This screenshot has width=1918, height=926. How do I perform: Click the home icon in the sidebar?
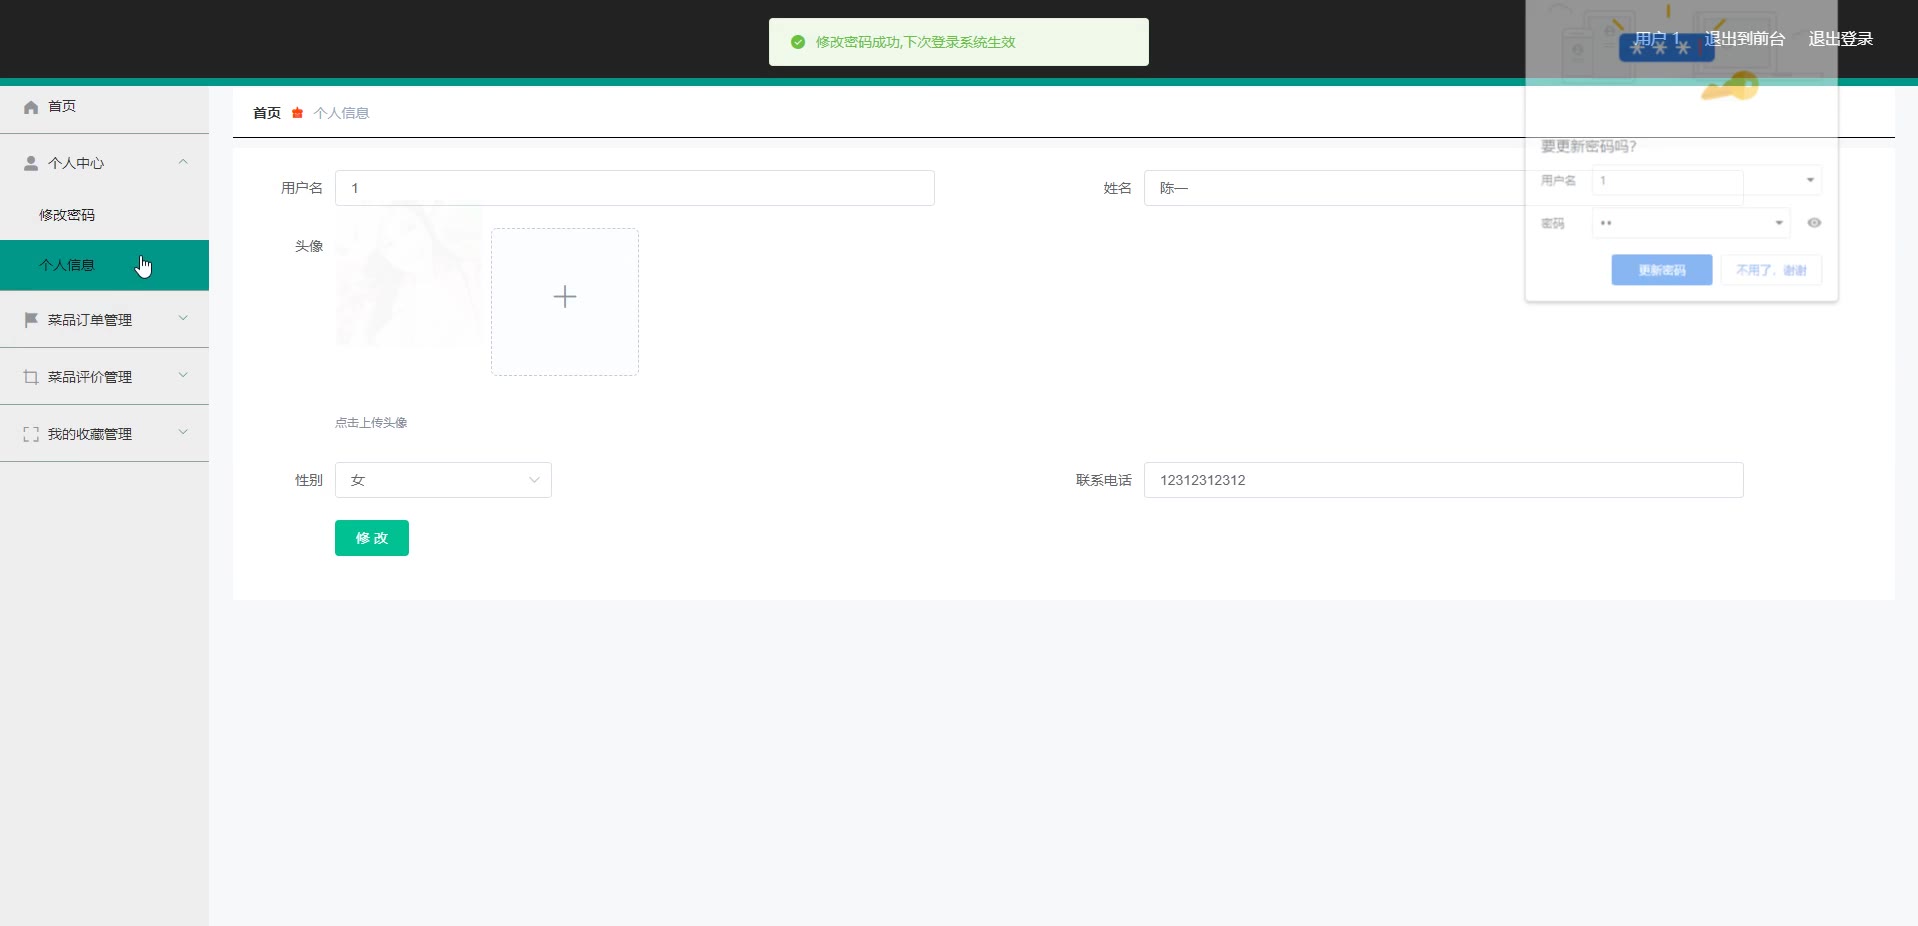(x=31, y=107)
